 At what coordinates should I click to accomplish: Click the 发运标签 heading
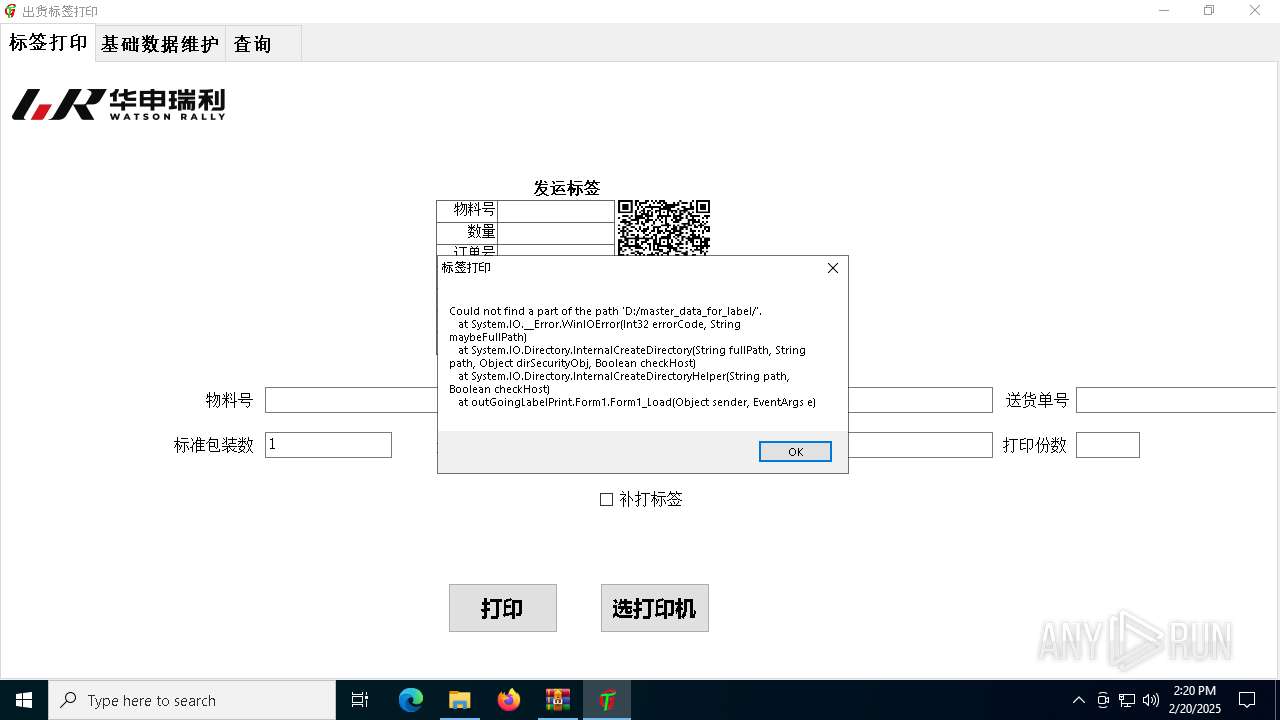tap(566, 188)
